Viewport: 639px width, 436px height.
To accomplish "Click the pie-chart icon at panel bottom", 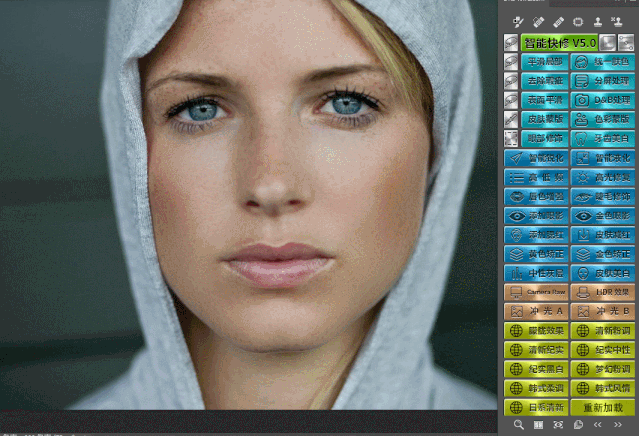I will 578,425.
